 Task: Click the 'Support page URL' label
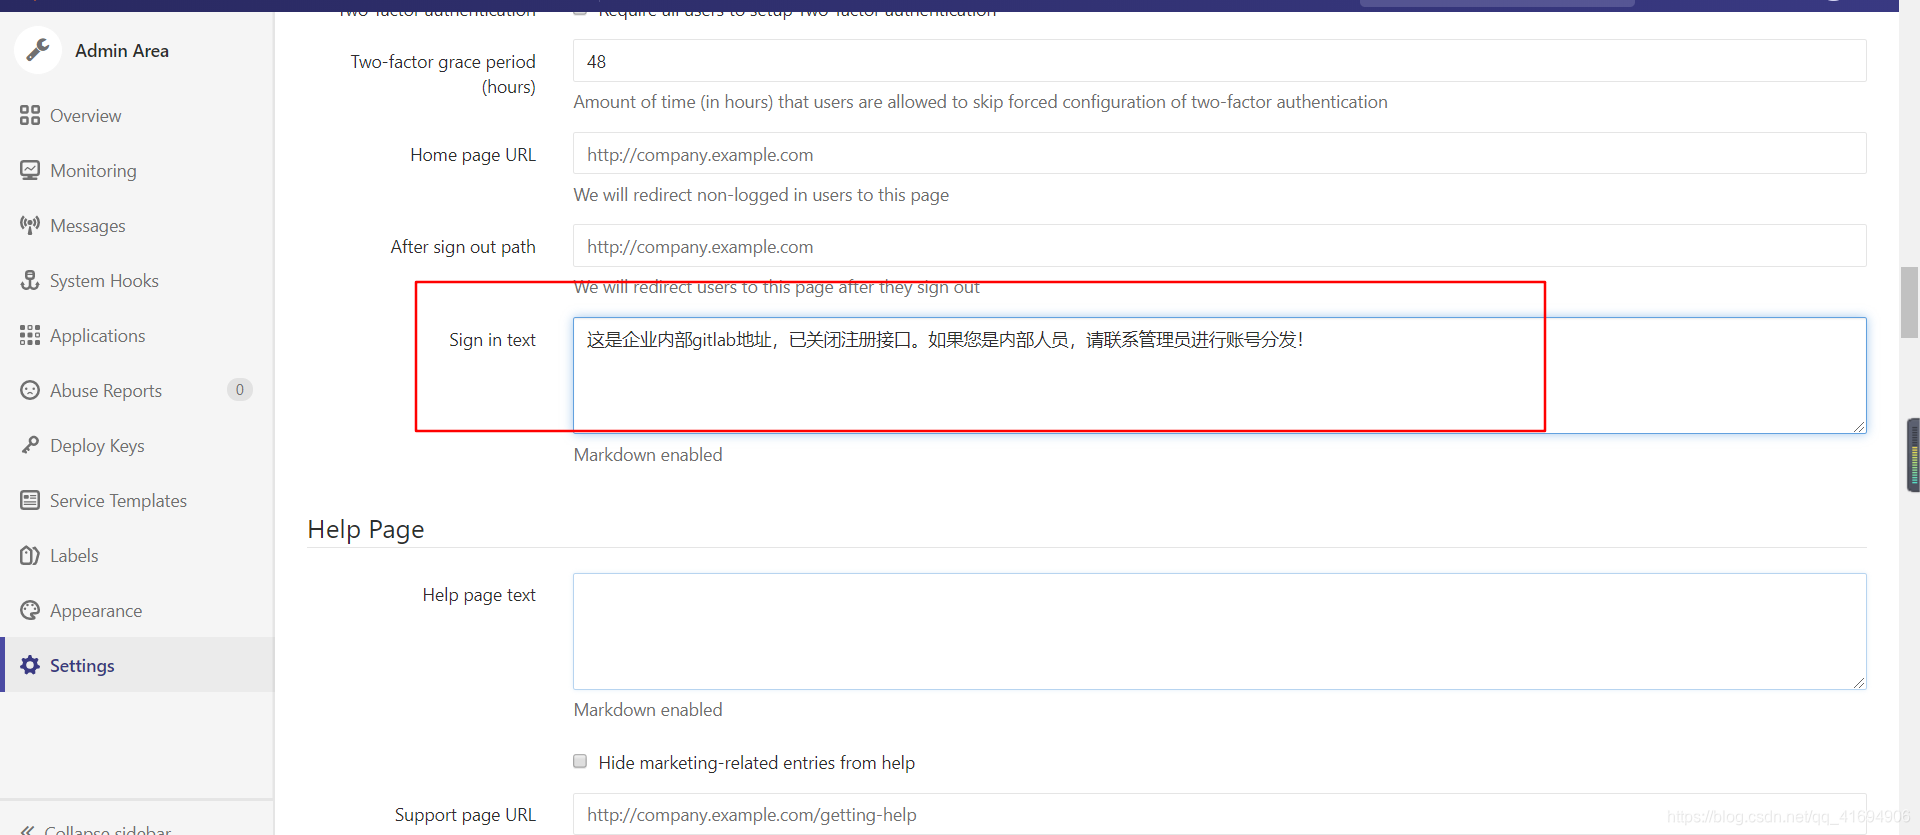(465, 815)
